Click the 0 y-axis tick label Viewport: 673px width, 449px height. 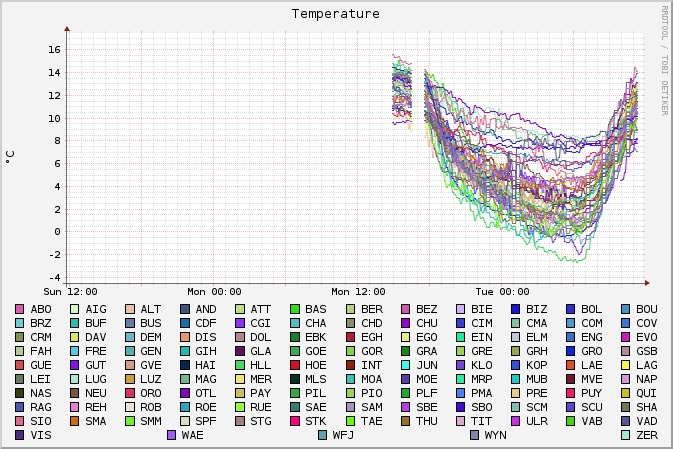[58, 232]
